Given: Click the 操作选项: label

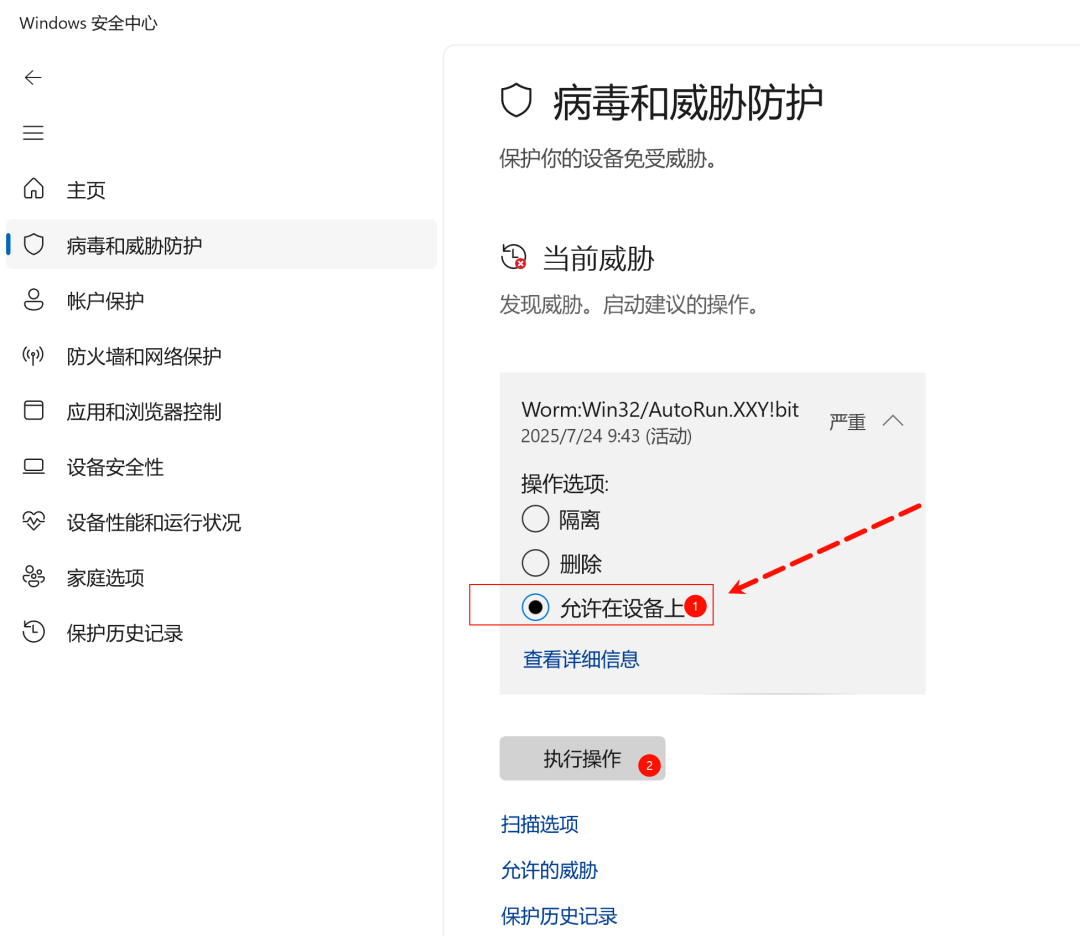Looking at the screenshot, I should [x=565, y=483].
